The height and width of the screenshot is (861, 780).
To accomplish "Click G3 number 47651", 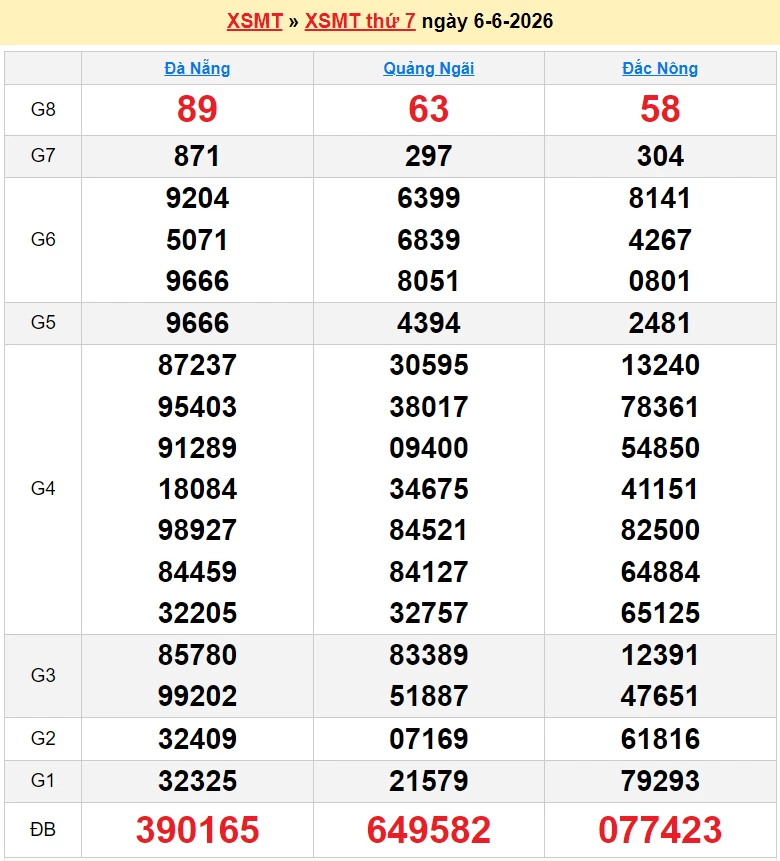I will click(x=660, y=696).
